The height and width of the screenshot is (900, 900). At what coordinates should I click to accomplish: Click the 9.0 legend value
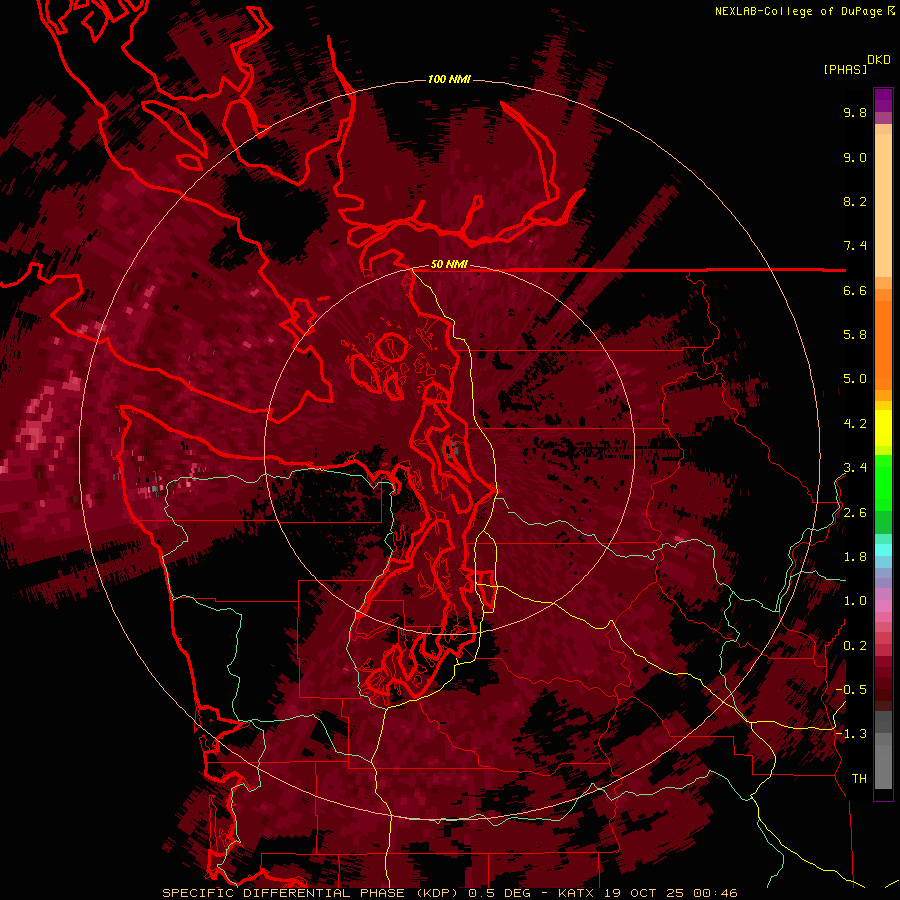855,157
